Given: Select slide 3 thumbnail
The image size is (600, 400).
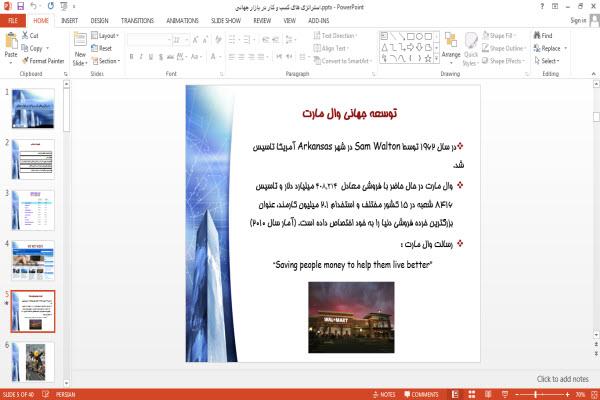Looking at the screenshot, I should pyautogui.click(x=33, y=210).
